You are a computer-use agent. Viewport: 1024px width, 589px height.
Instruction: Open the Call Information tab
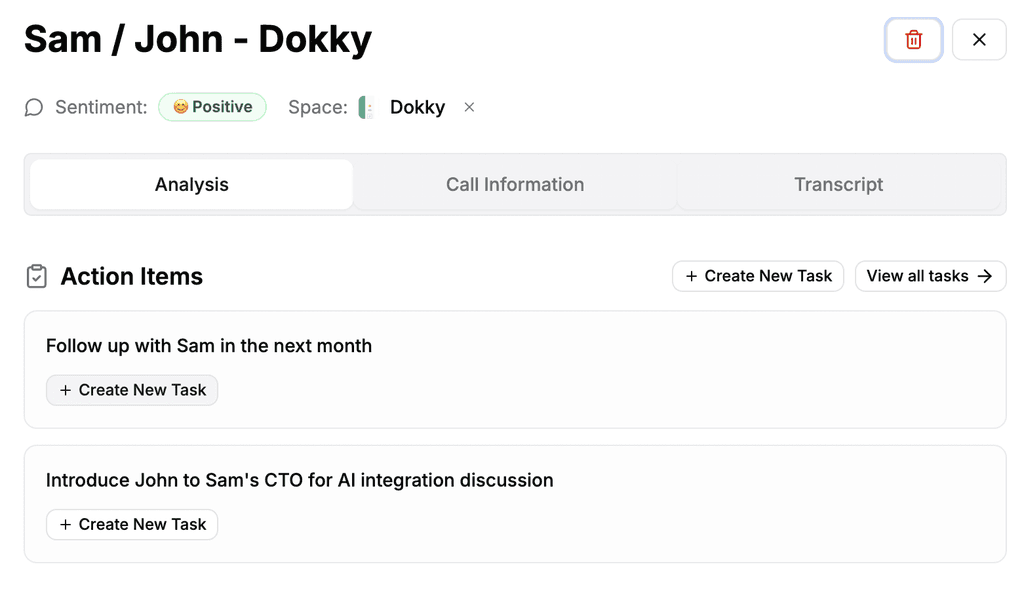click(515, 185)
